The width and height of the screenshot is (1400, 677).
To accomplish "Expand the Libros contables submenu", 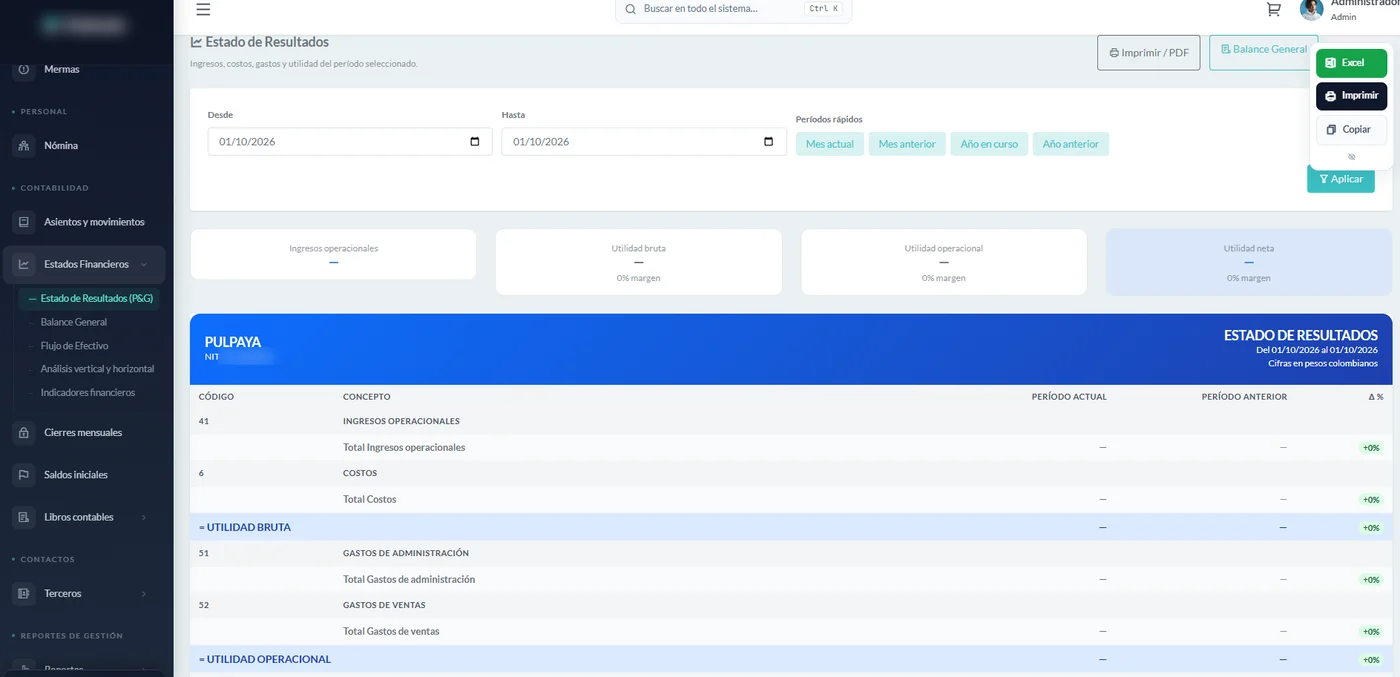I will click(144, 517).
